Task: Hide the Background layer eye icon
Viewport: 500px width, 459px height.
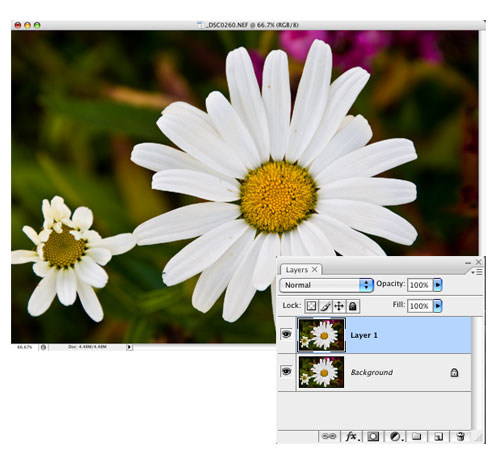Action: coord(286,371)
